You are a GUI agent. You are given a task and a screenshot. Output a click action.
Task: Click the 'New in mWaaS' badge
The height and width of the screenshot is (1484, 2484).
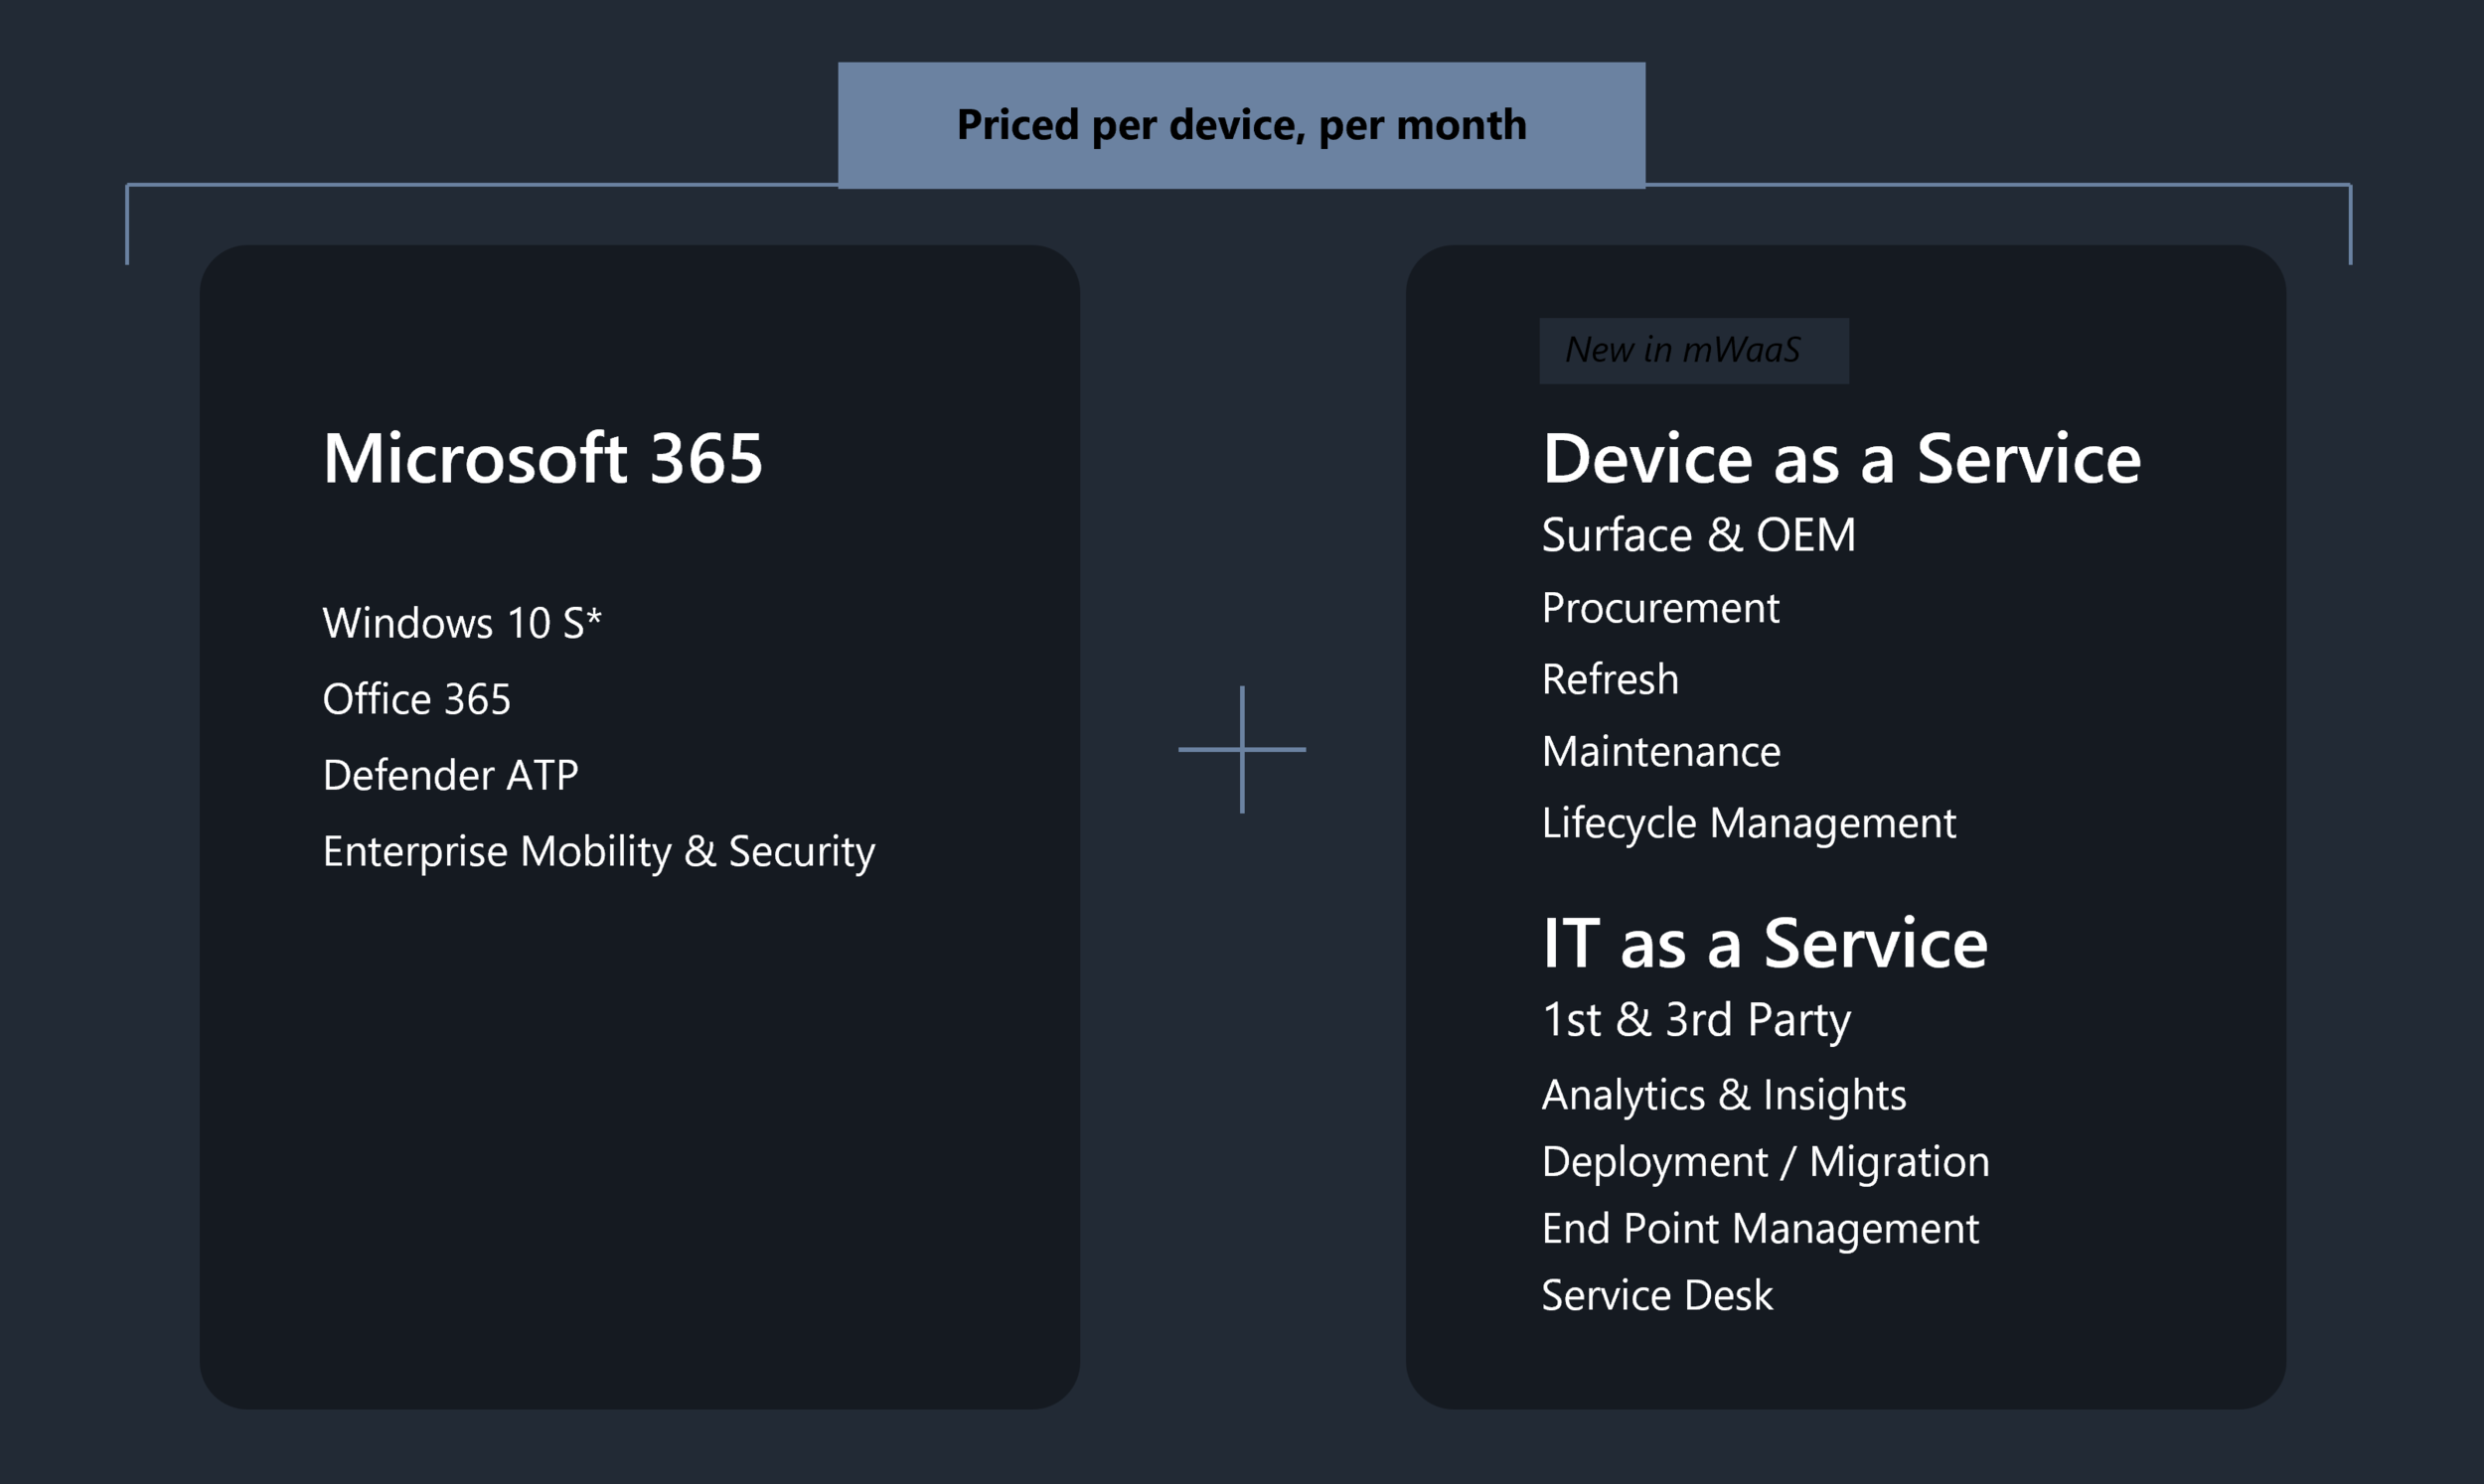(x=1692, y=350)
